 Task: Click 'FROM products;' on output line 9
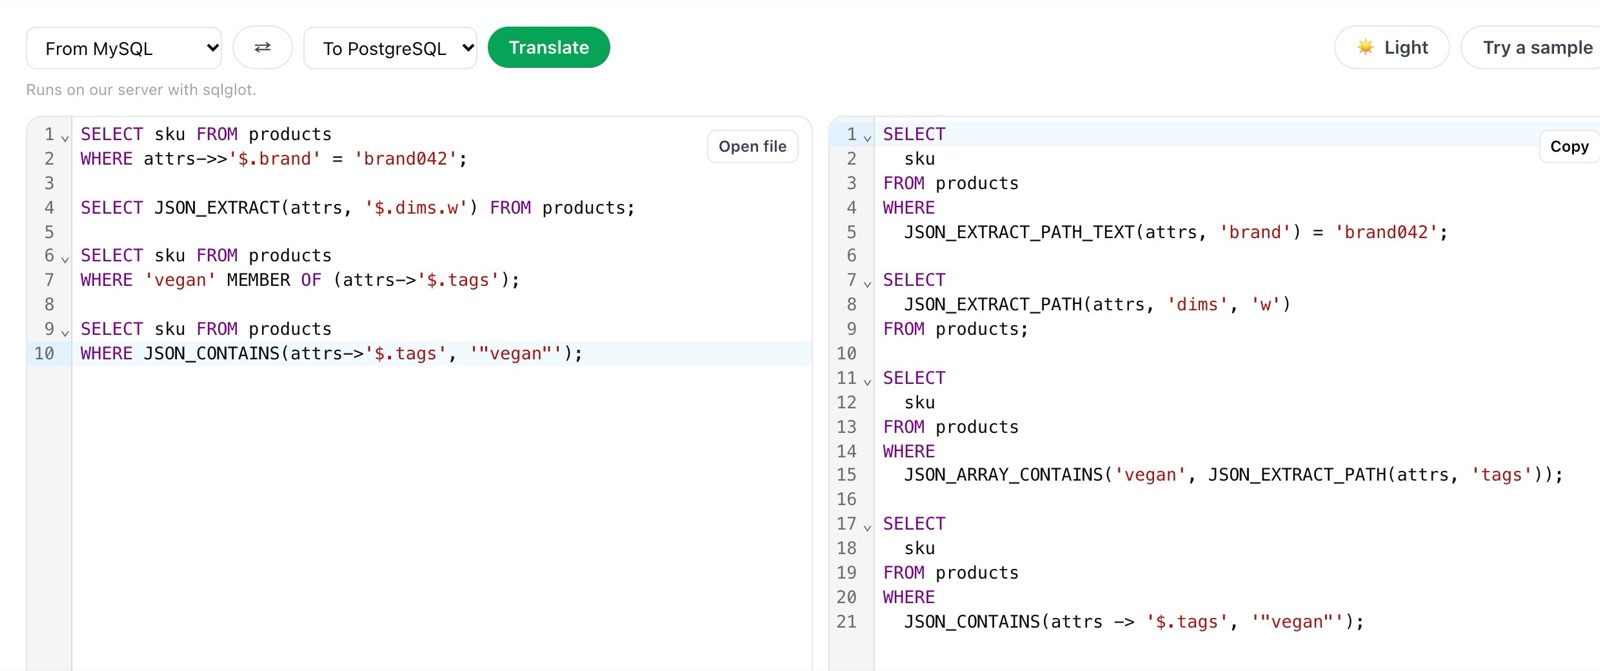[x=955, y=329]
